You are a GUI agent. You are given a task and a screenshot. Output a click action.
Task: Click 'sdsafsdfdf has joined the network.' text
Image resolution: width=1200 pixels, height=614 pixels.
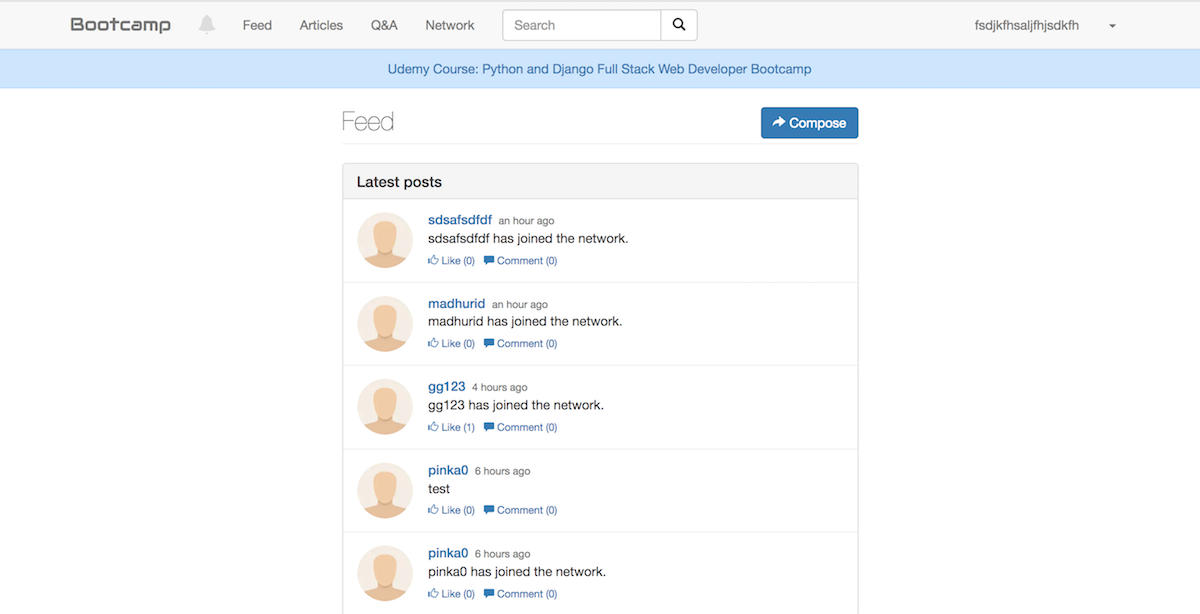528,238
